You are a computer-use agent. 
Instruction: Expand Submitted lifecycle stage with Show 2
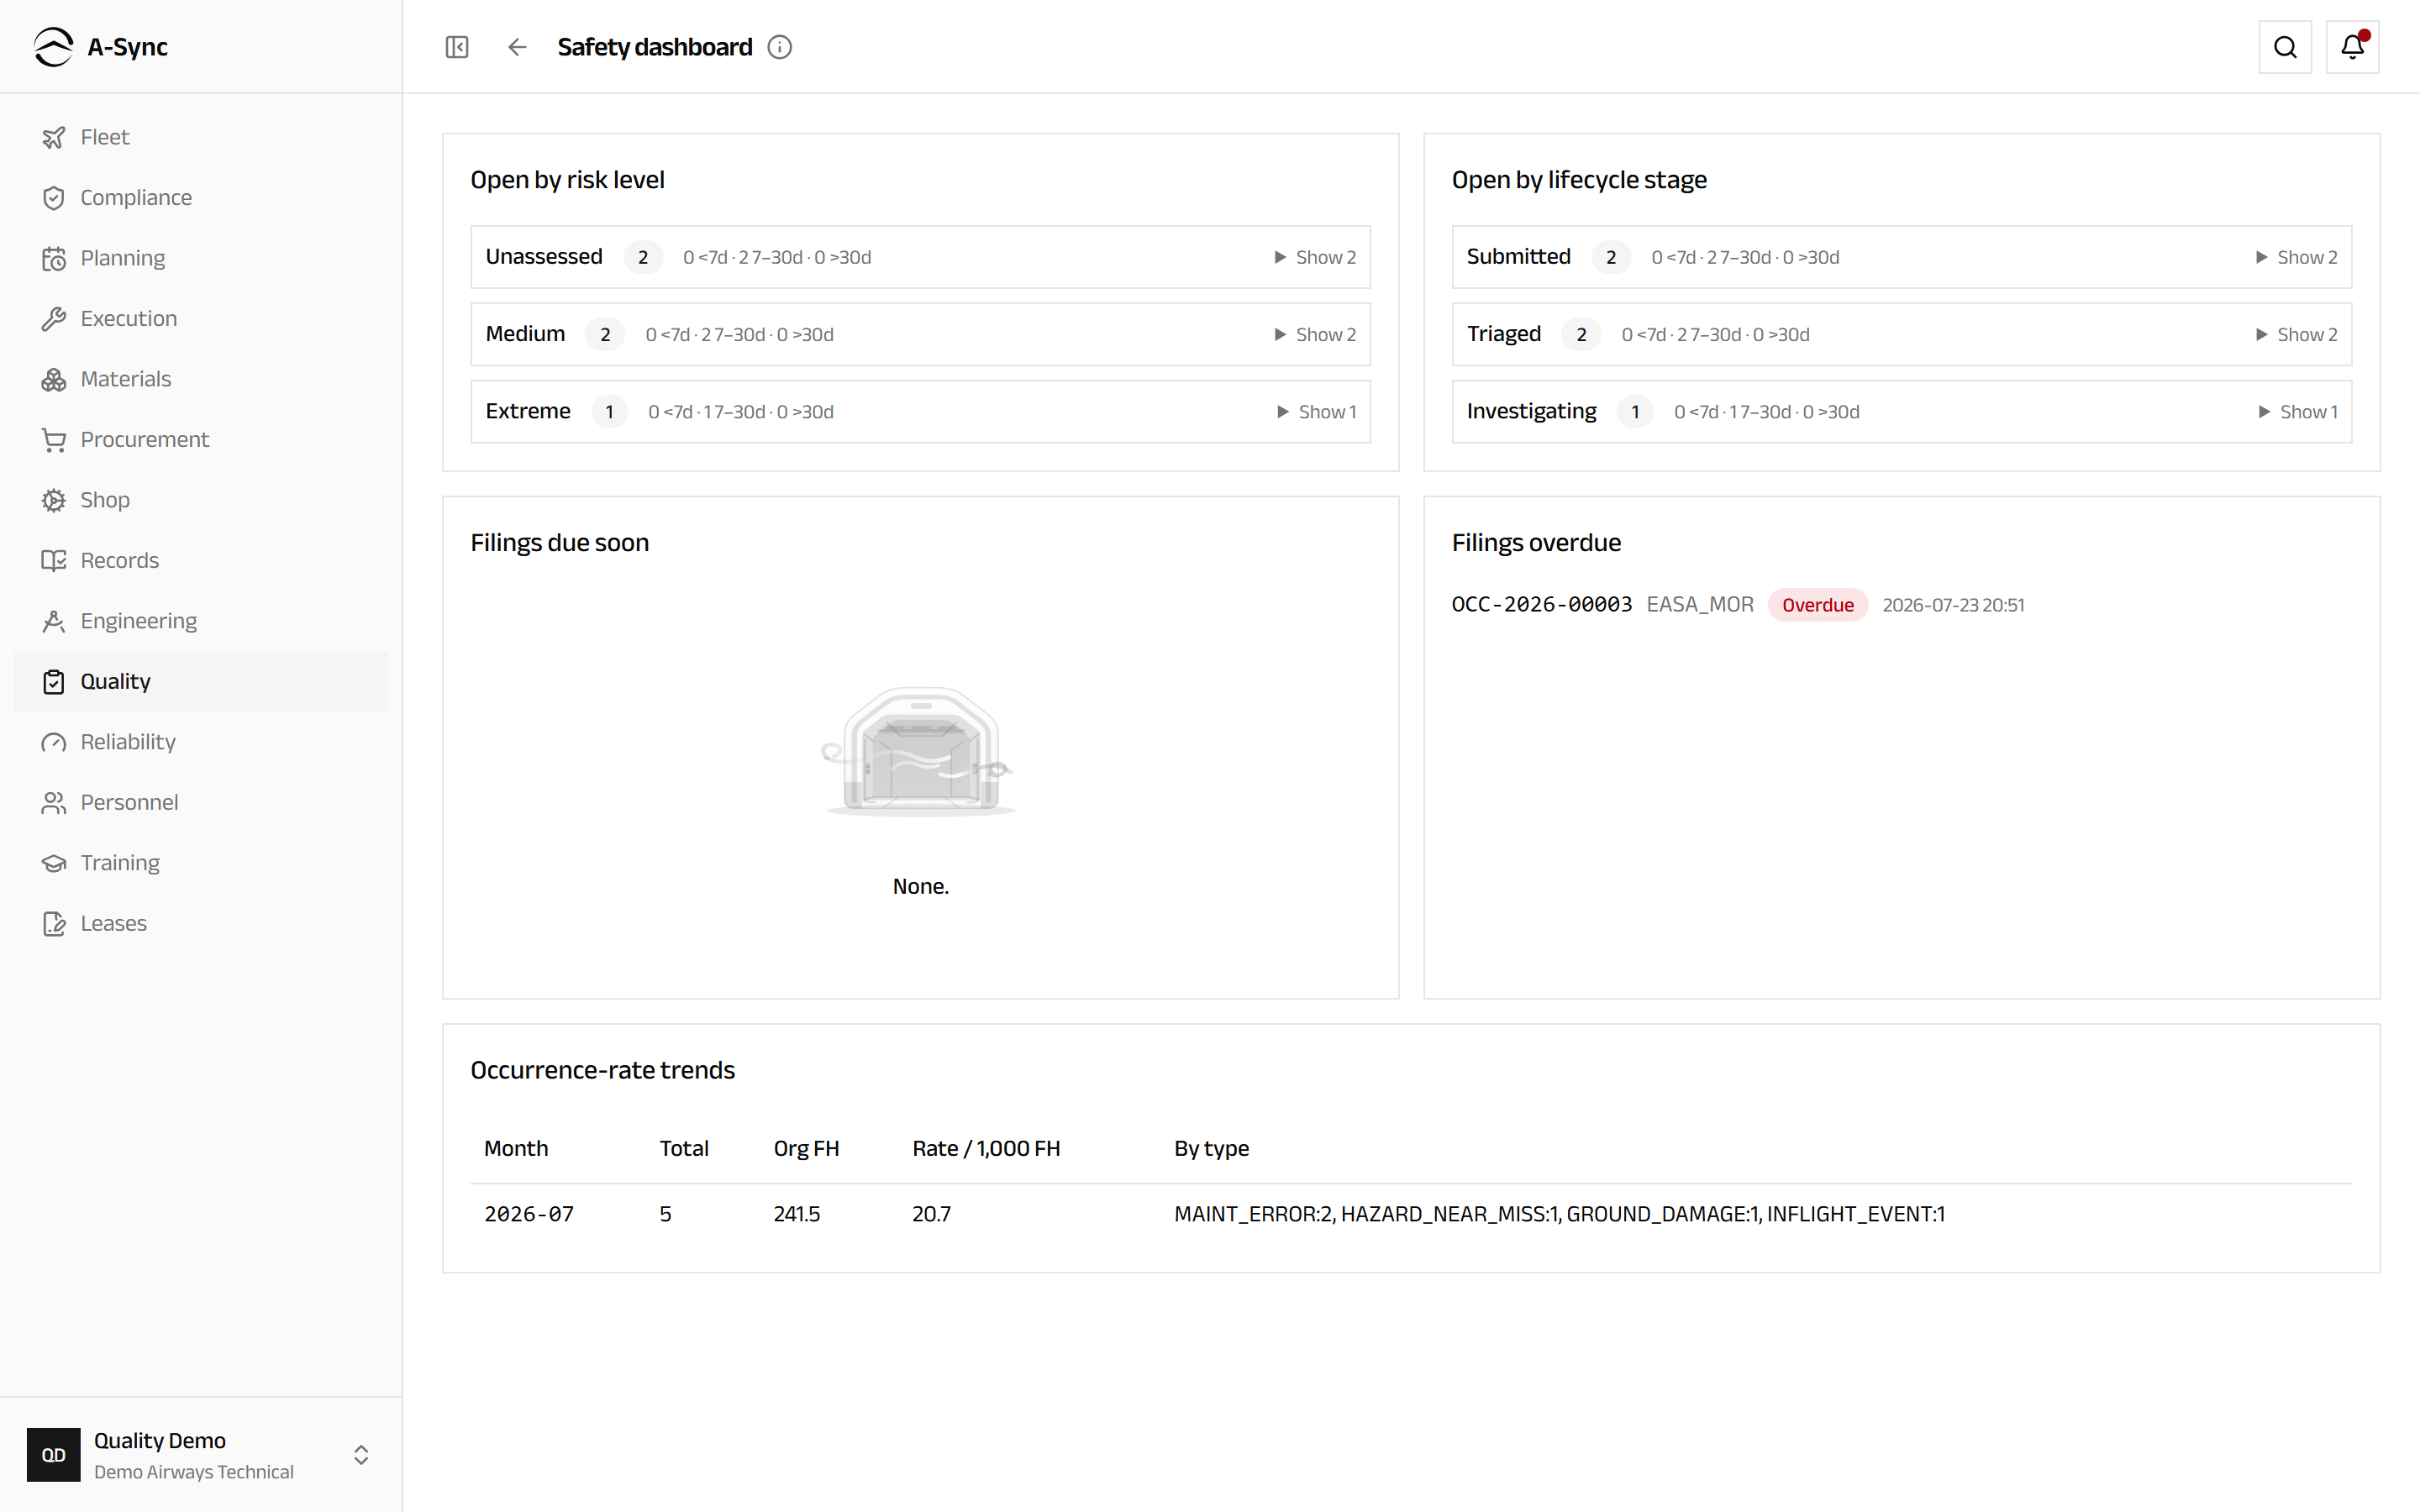(x=2296, y=257)
